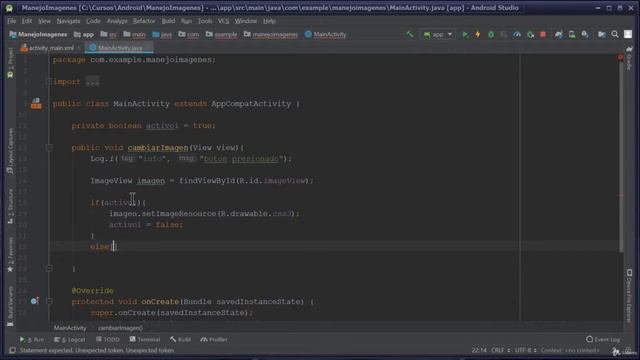This screenshot has height=360, width=640.
Task: Stop the app with the red square
Action: pyautogui.click(x=543, y=35)
